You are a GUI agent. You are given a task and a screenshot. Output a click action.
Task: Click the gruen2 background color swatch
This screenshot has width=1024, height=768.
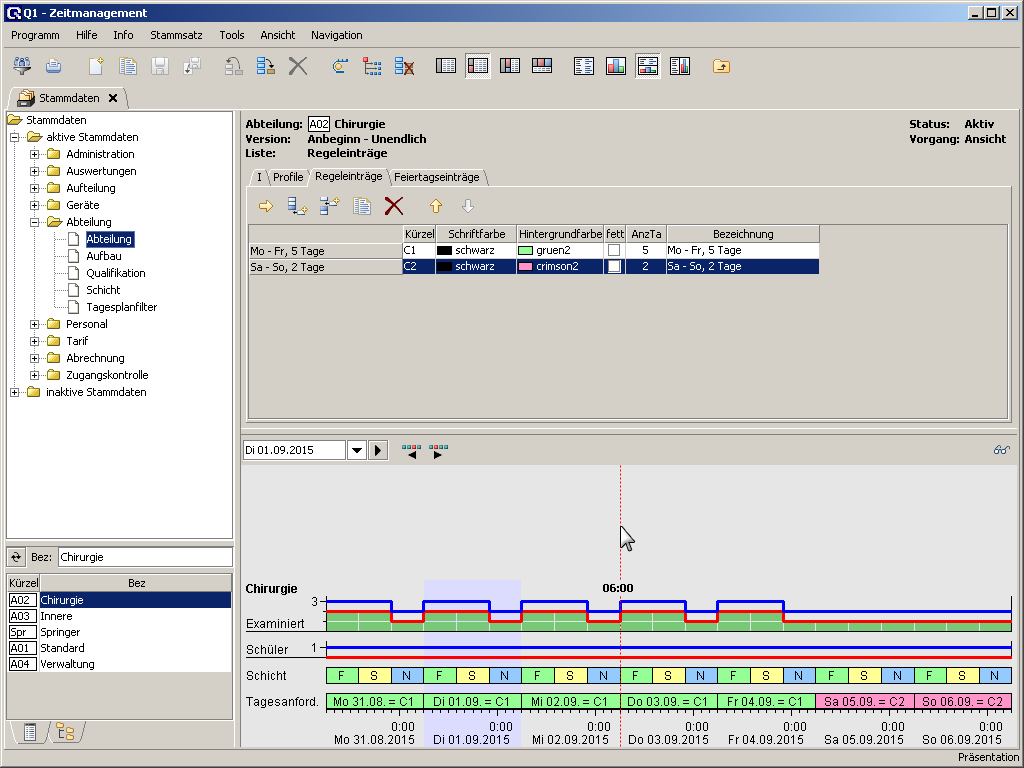pos(526,250)
